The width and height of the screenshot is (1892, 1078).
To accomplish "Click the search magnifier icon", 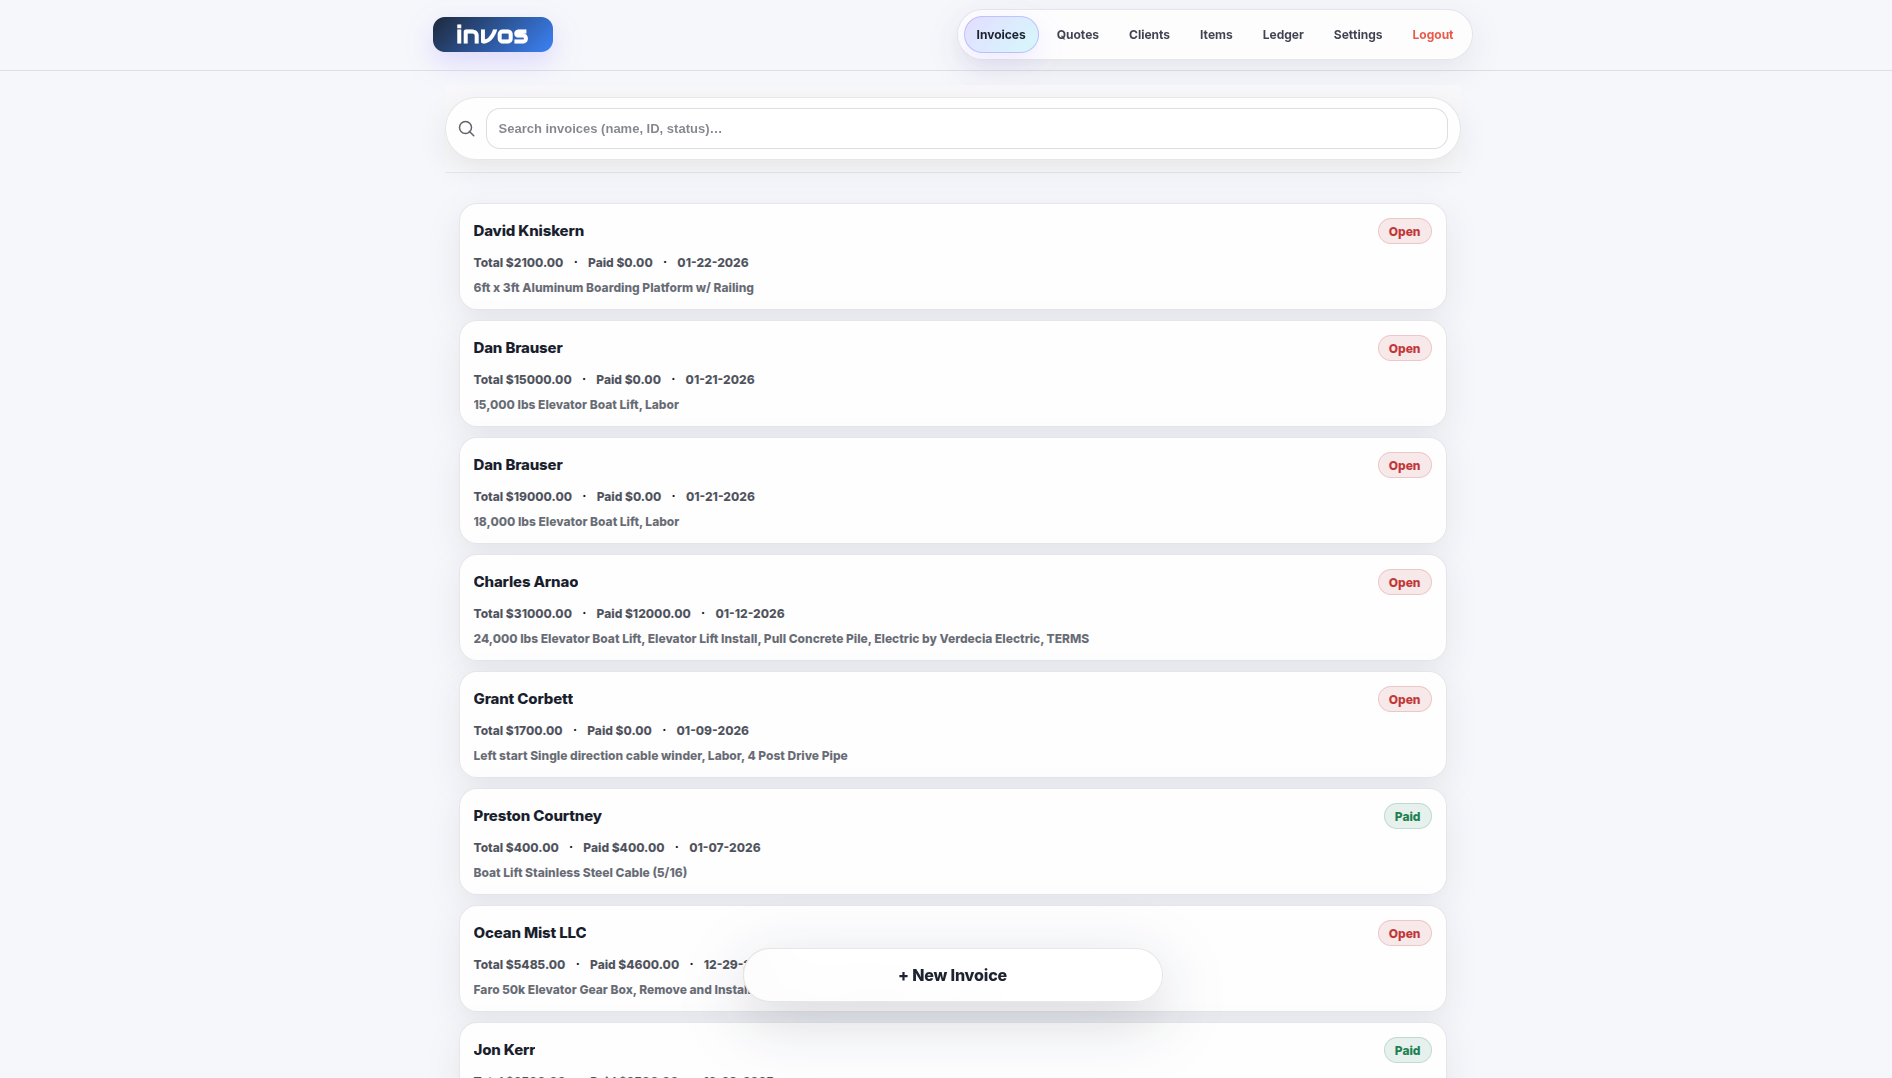I will (x=466, y=128).
